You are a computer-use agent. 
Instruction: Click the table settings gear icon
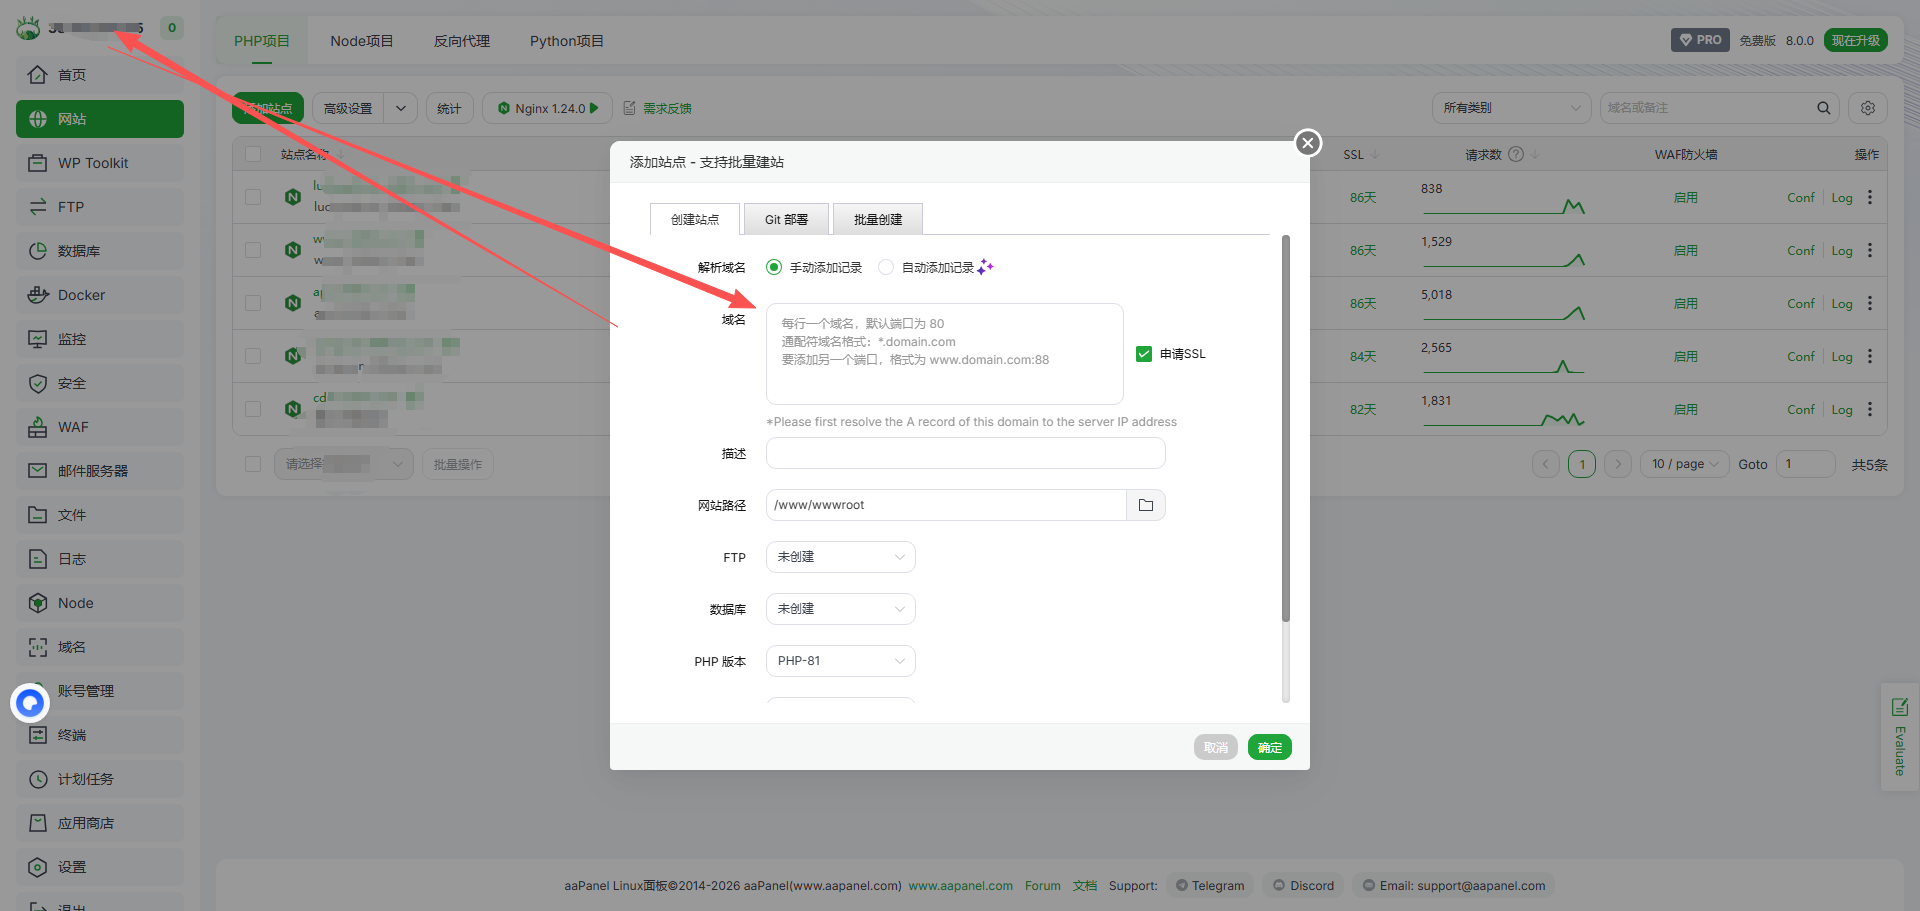pos(1867,108)
